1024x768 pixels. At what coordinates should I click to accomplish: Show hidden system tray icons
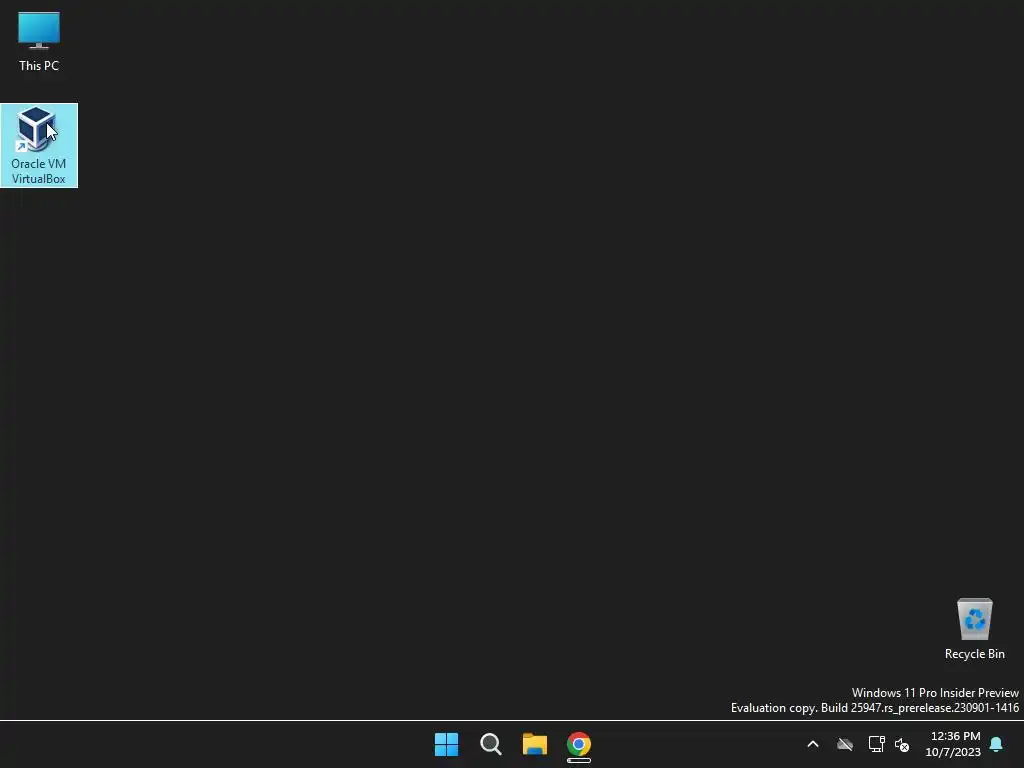(x=813, y=744)
